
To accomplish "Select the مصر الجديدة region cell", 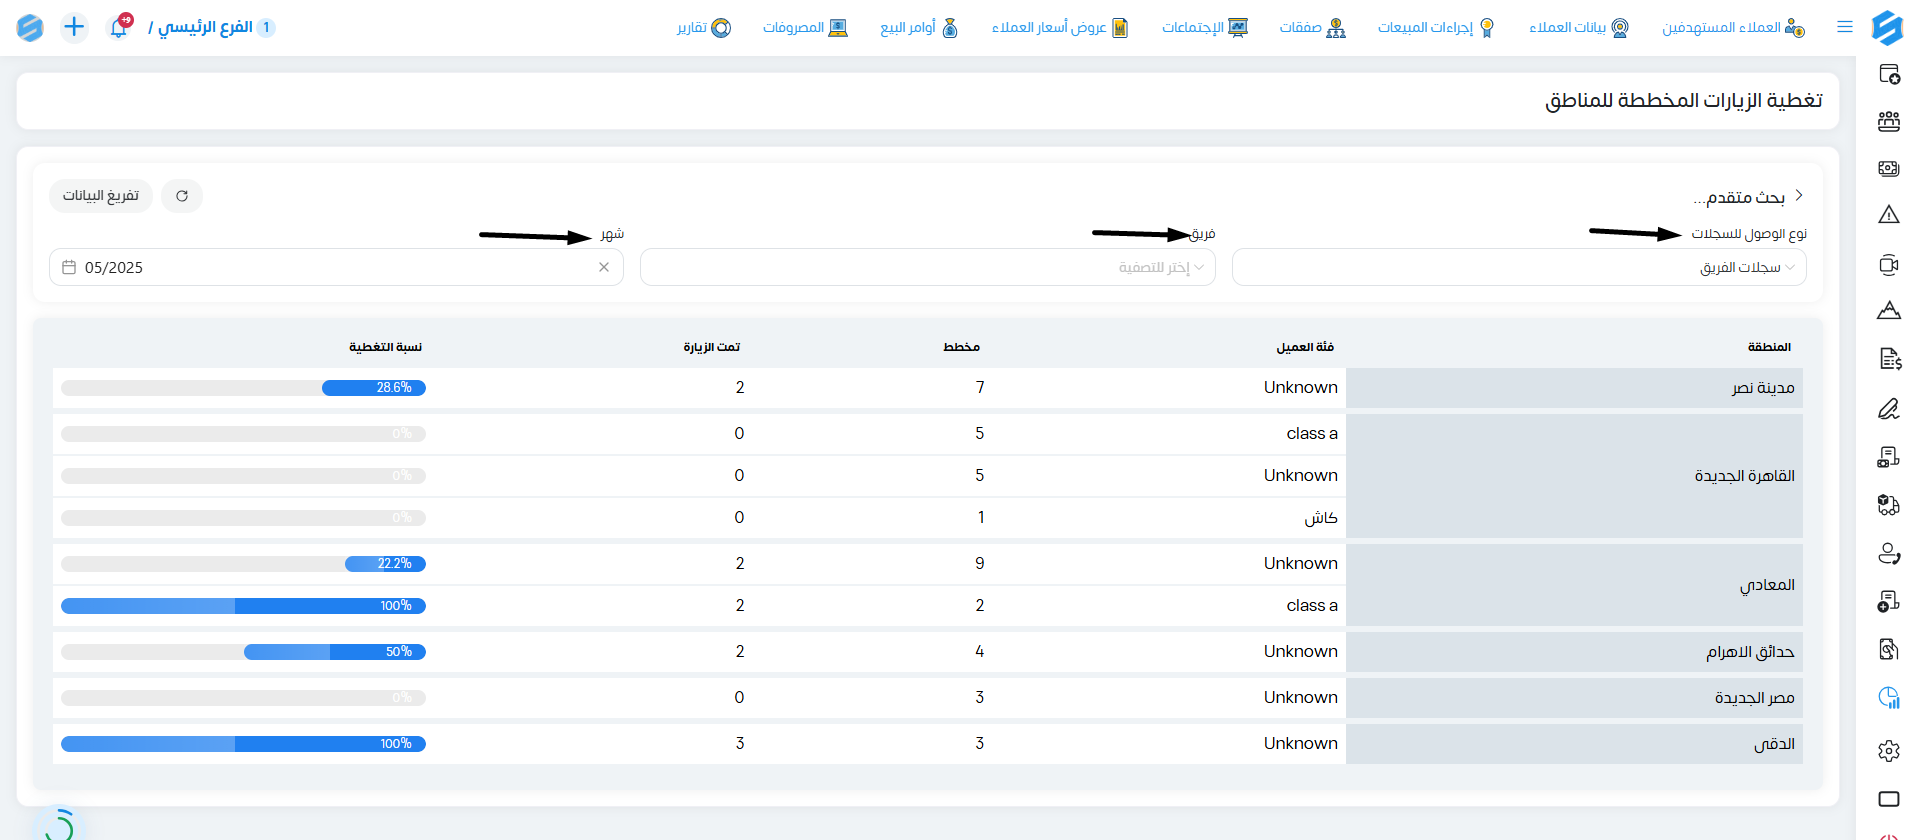I will coord(1574,698).
